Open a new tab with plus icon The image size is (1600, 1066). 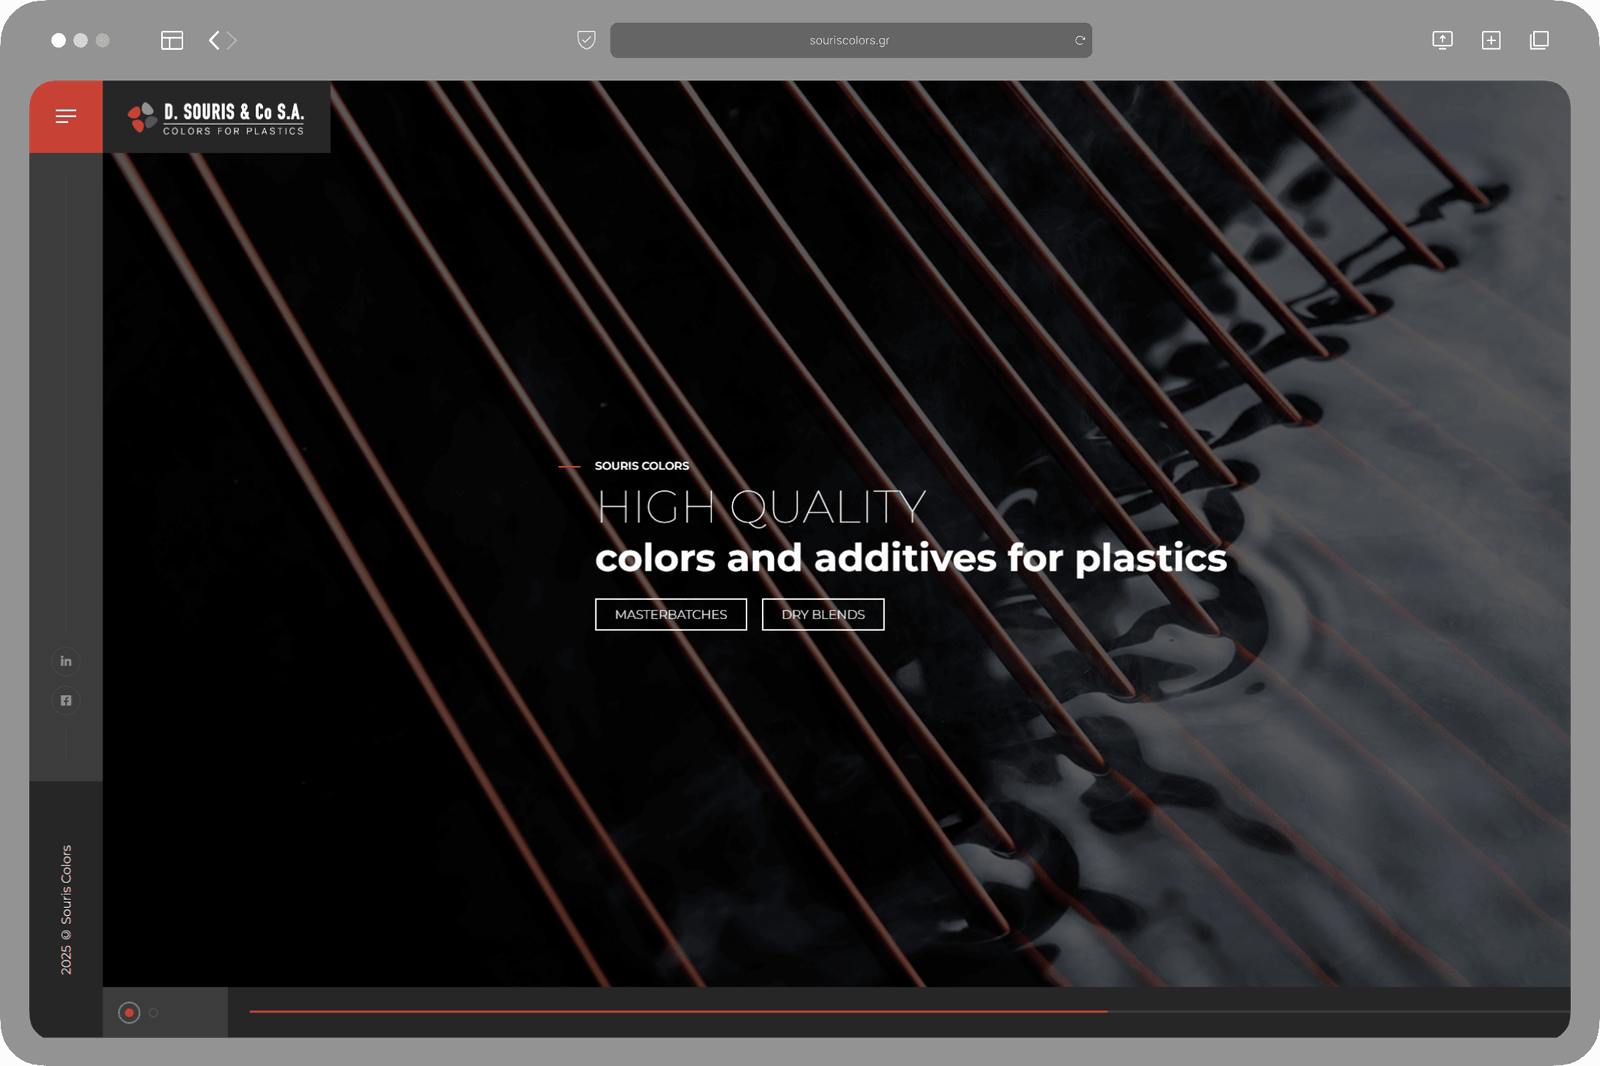1491,40
